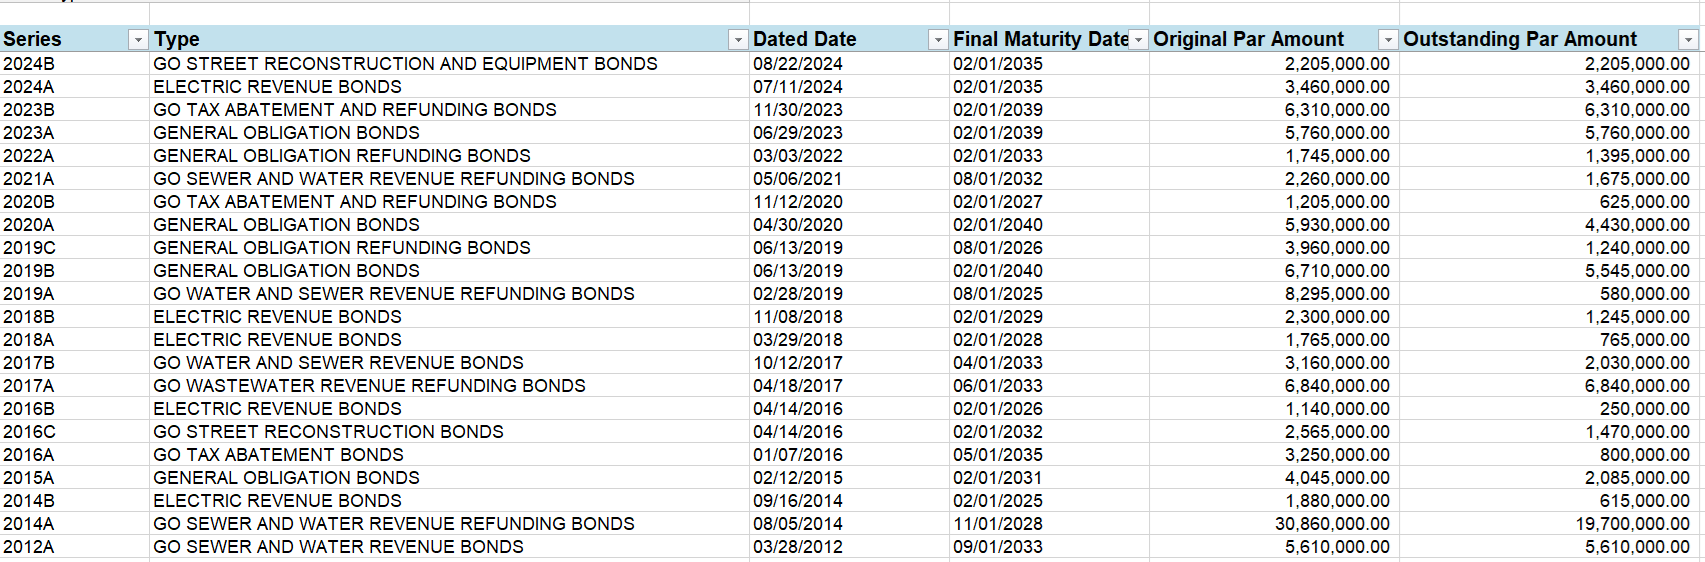Click the 2012A series cell
The width and height of the screenshot is (1705, 562).
[30, 547]
